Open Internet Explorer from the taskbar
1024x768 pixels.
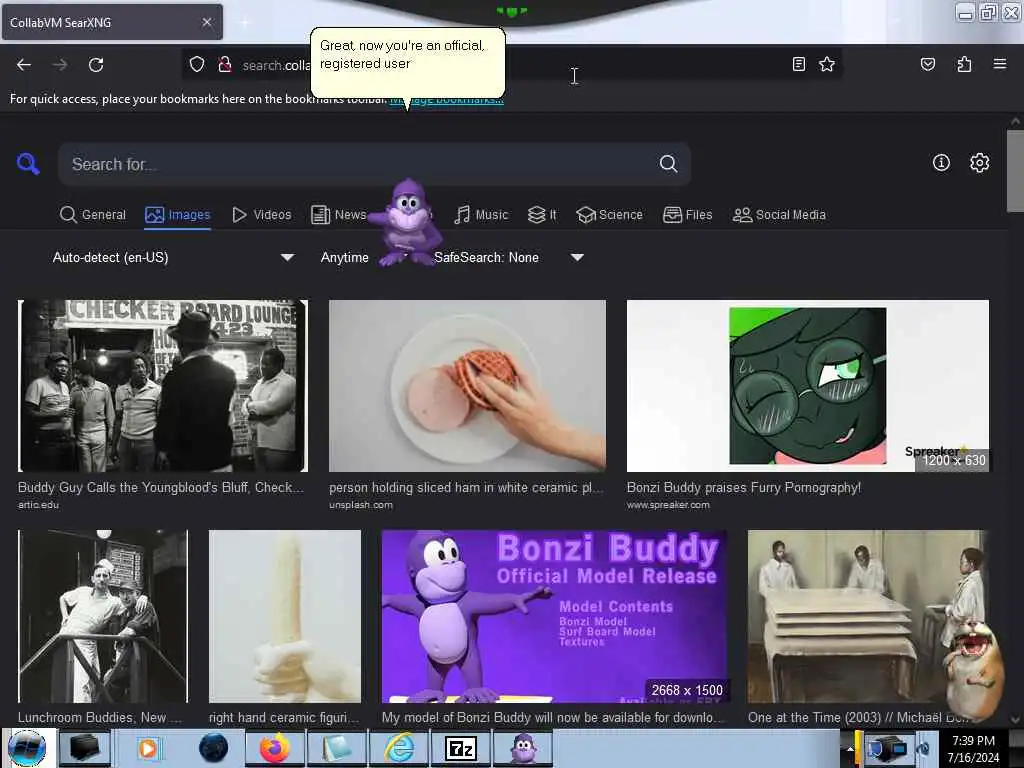(399, 748)
